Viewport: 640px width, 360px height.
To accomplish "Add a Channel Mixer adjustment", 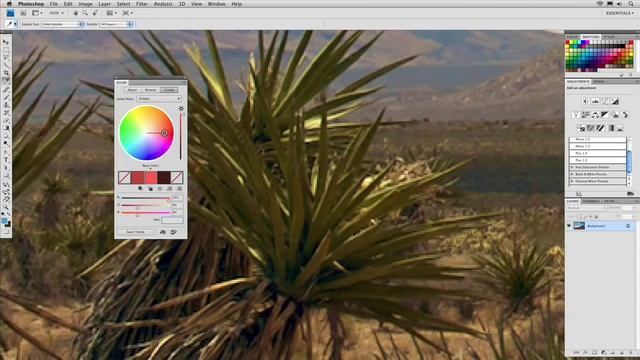I will 624,115.
